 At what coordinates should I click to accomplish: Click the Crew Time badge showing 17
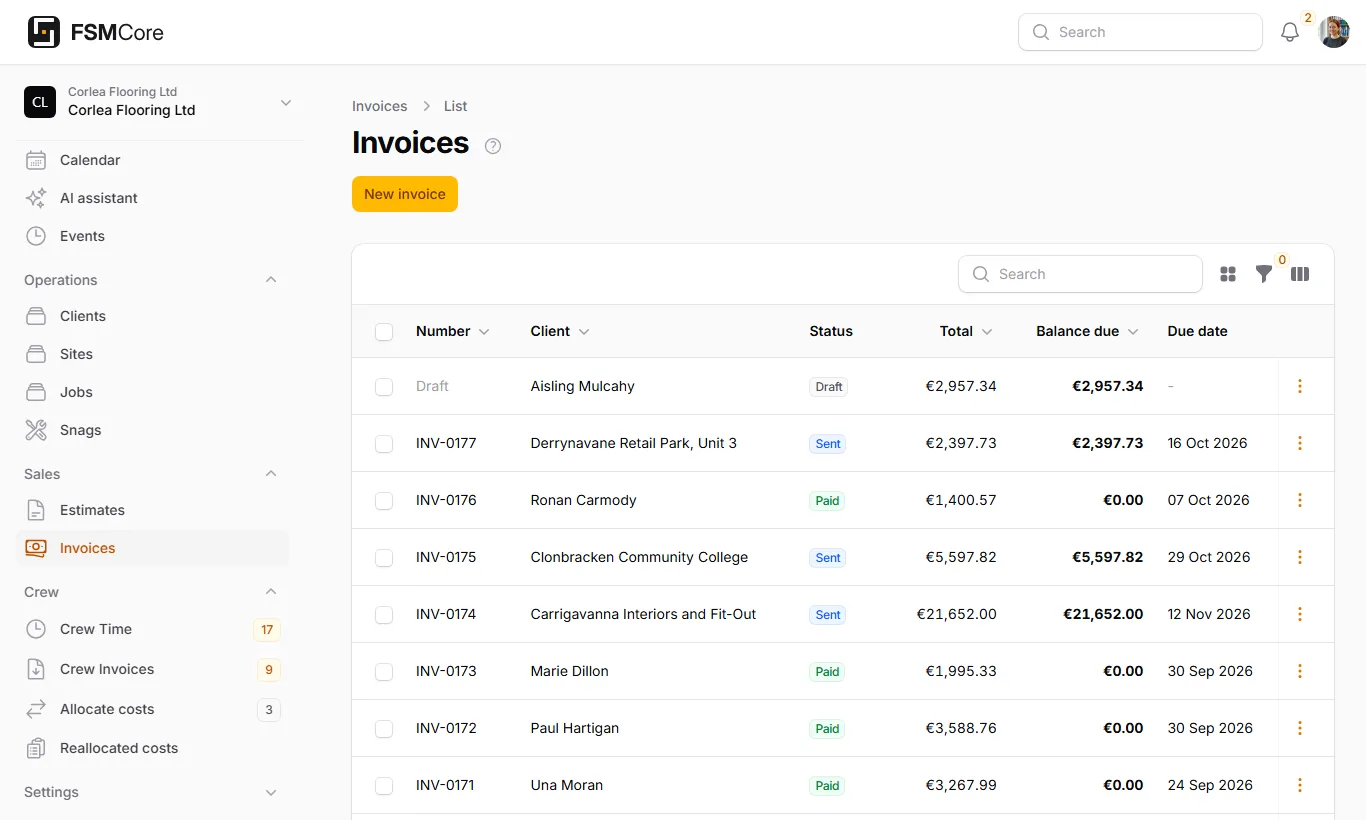pyautogui.click(x=267, y=629)
